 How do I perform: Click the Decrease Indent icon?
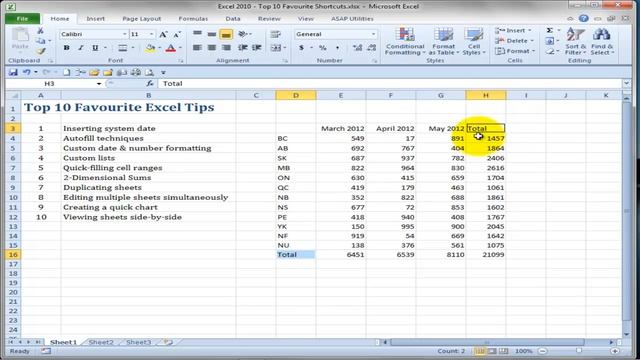click(x=243, y=48)
